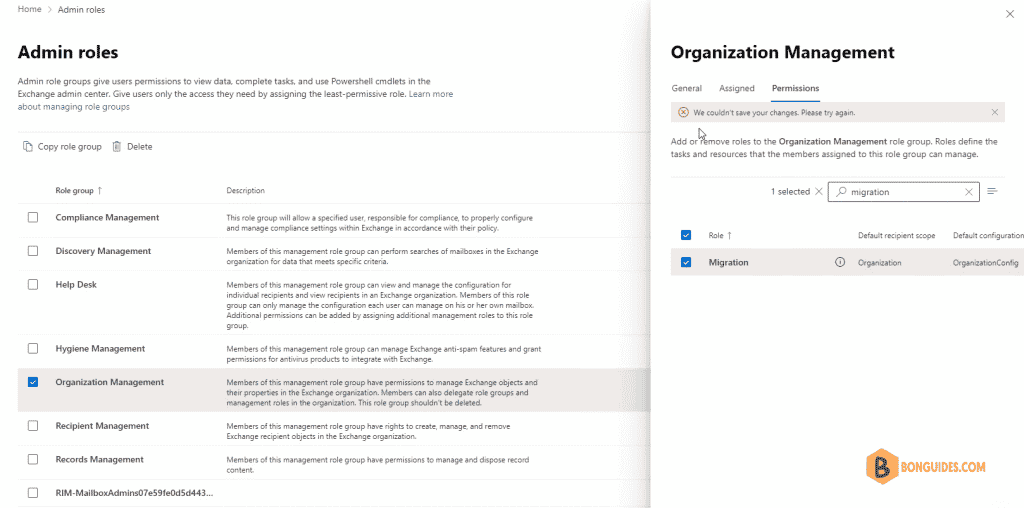Close the Organization Management panel

tap(1010, 14)
